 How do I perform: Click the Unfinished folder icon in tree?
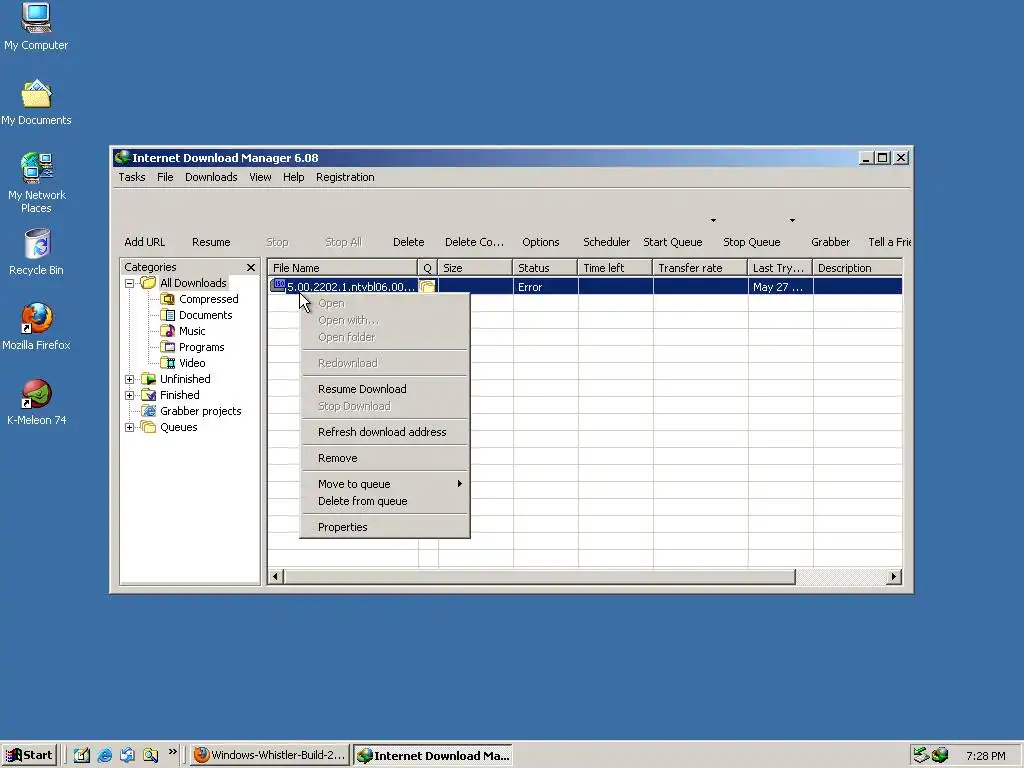click(x=149, y=379)
